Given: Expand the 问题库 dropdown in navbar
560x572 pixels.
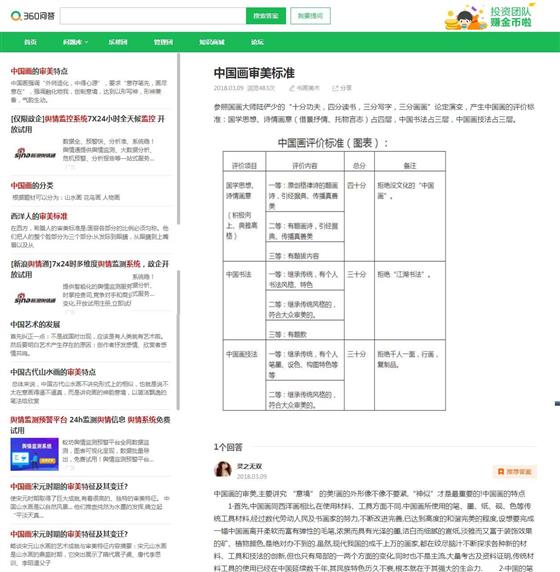Looking at the screenshot, I should (75, 42).
